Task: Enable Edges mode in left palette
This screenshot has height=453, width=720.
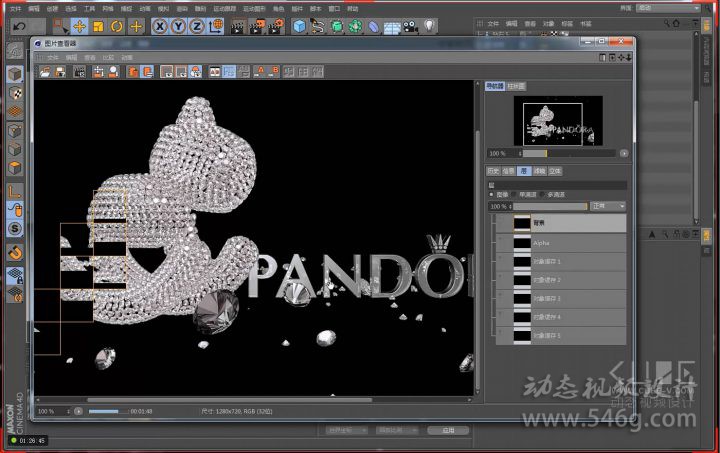Action: (15, 149)
